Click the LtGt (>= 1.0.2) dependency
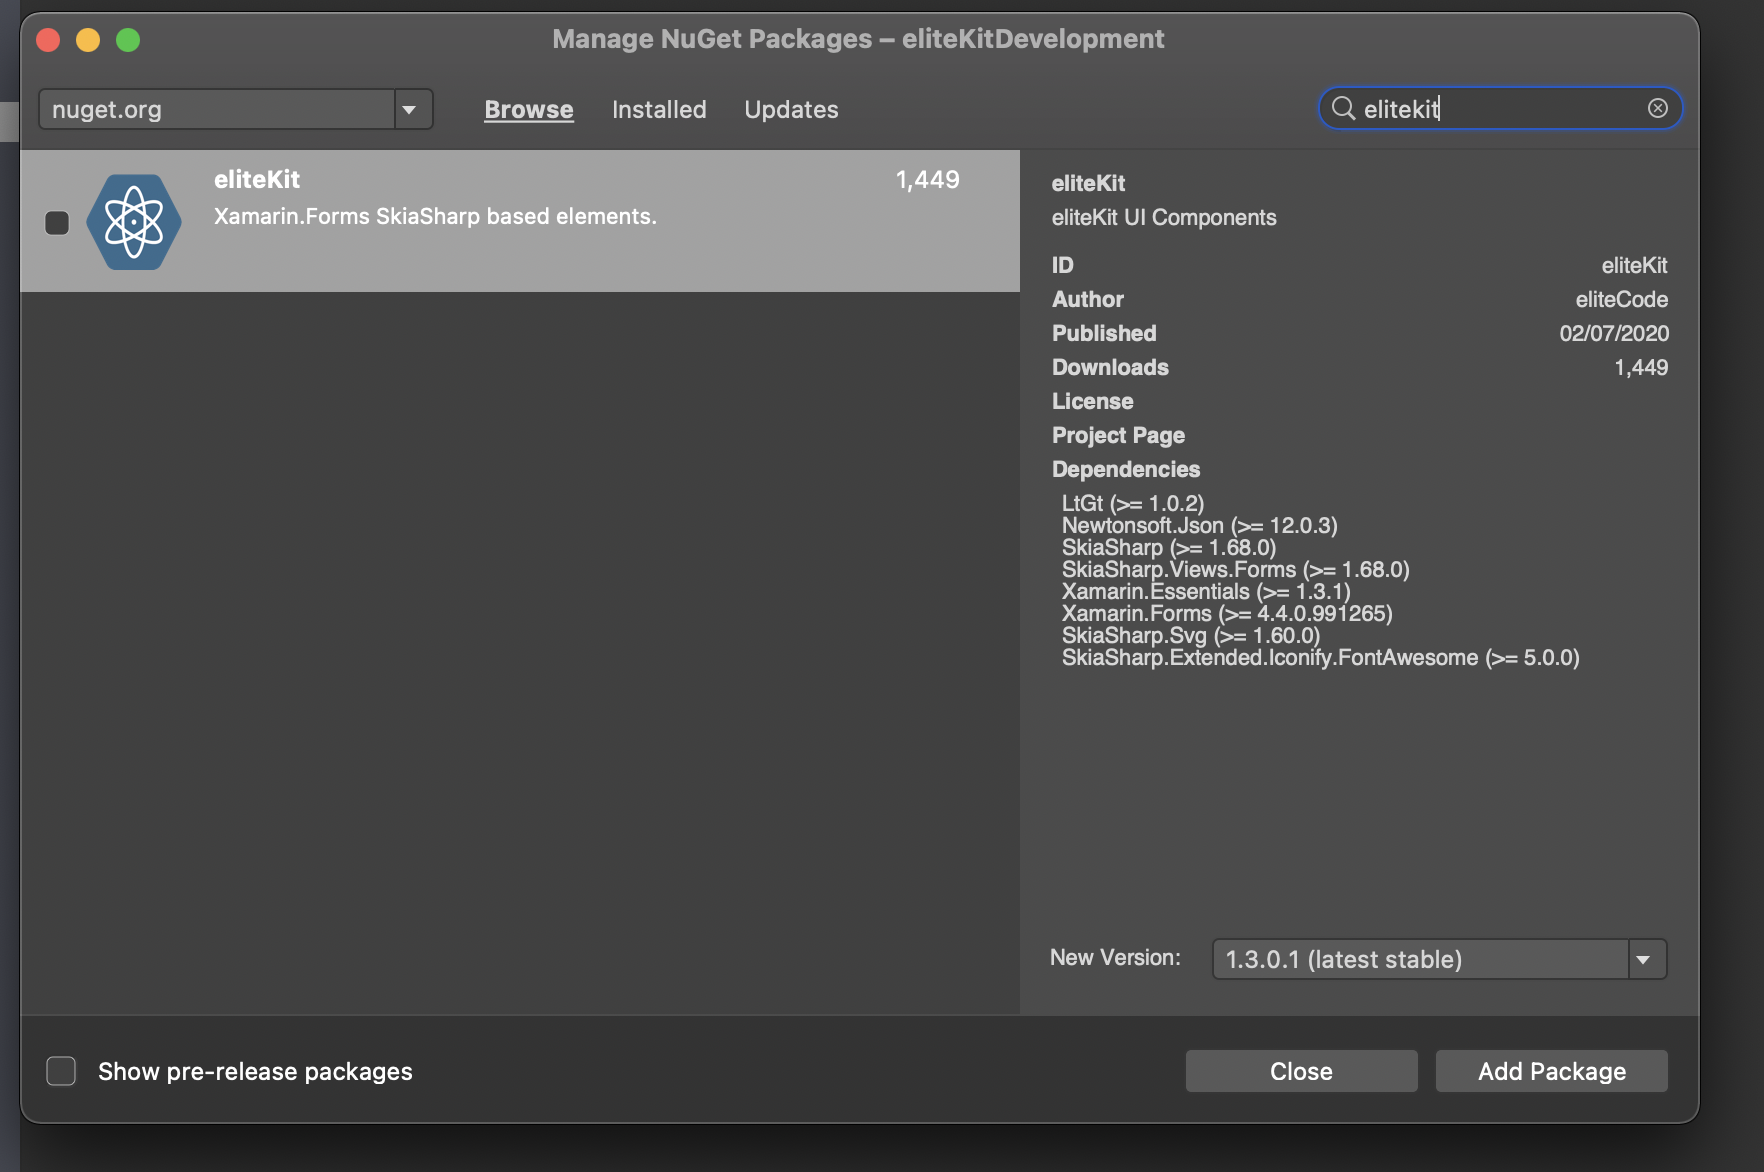This screenshot has width=1764, height=1172. coord(1133,503)
